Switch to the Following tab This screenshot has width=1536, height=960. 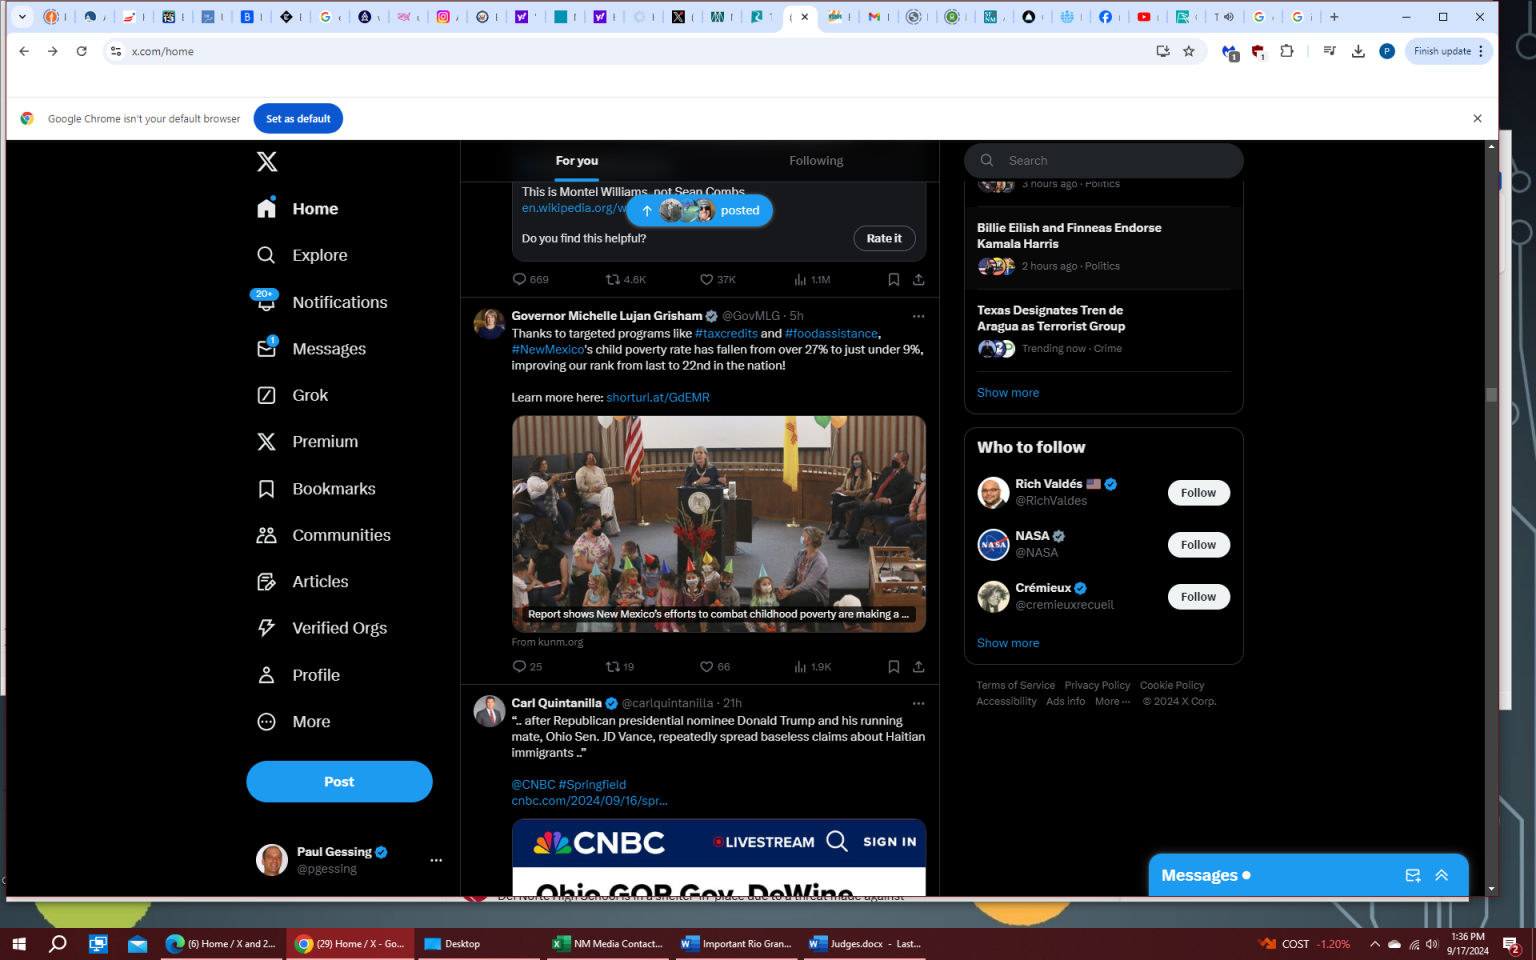click(816, 161)
